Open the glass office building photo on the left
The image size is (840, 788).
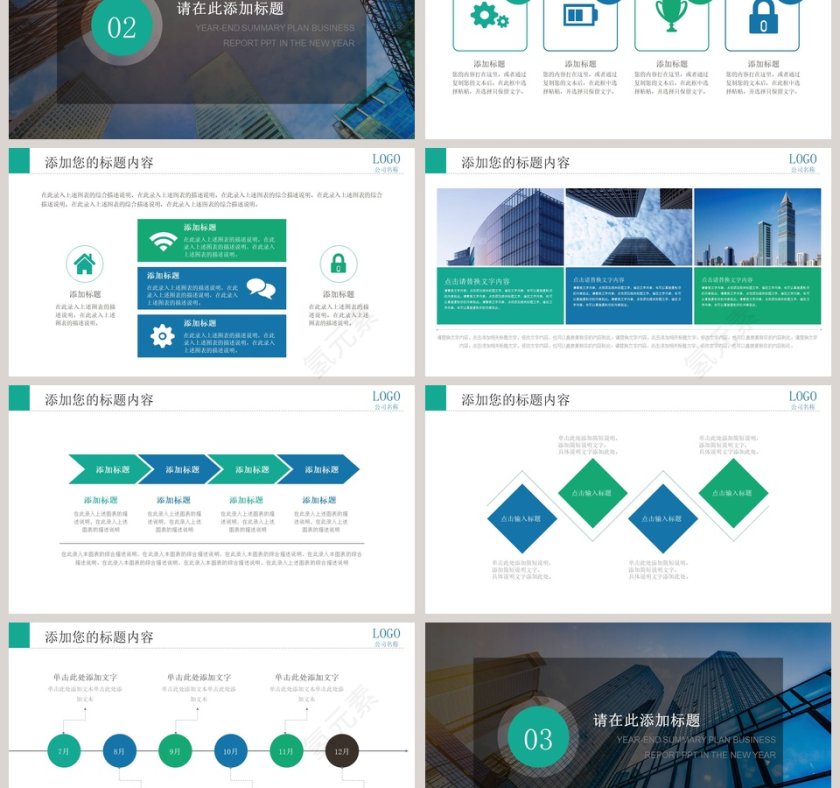500,227
